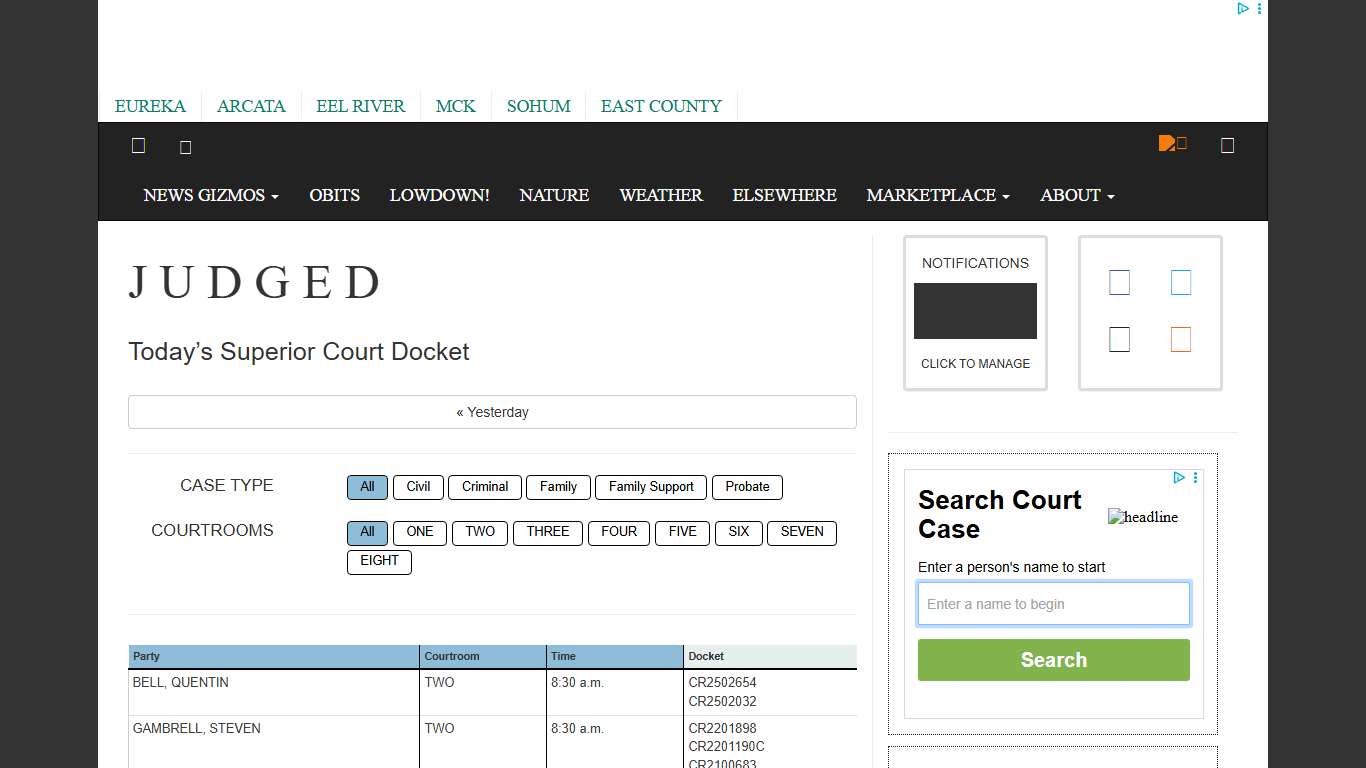Expand the About dropdown menu

[1076, 195]
